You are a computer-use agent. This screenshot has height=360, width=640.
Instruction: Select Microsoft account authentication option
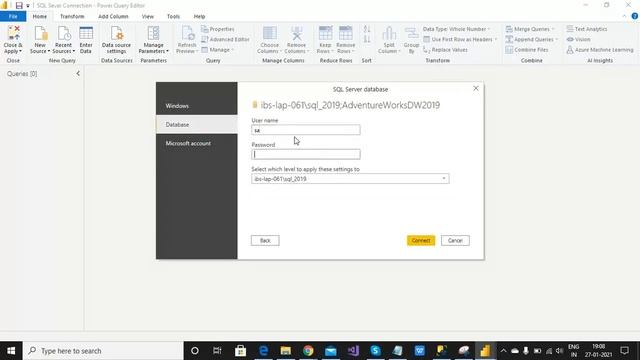pyautogui.click(x=196, y=143)
